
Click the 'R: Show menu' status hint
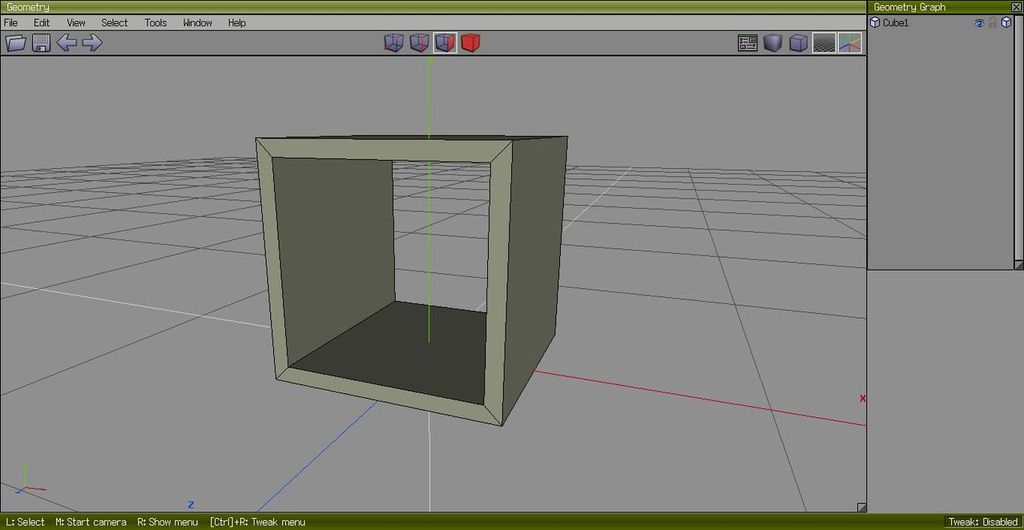click(x=168, y=522)
